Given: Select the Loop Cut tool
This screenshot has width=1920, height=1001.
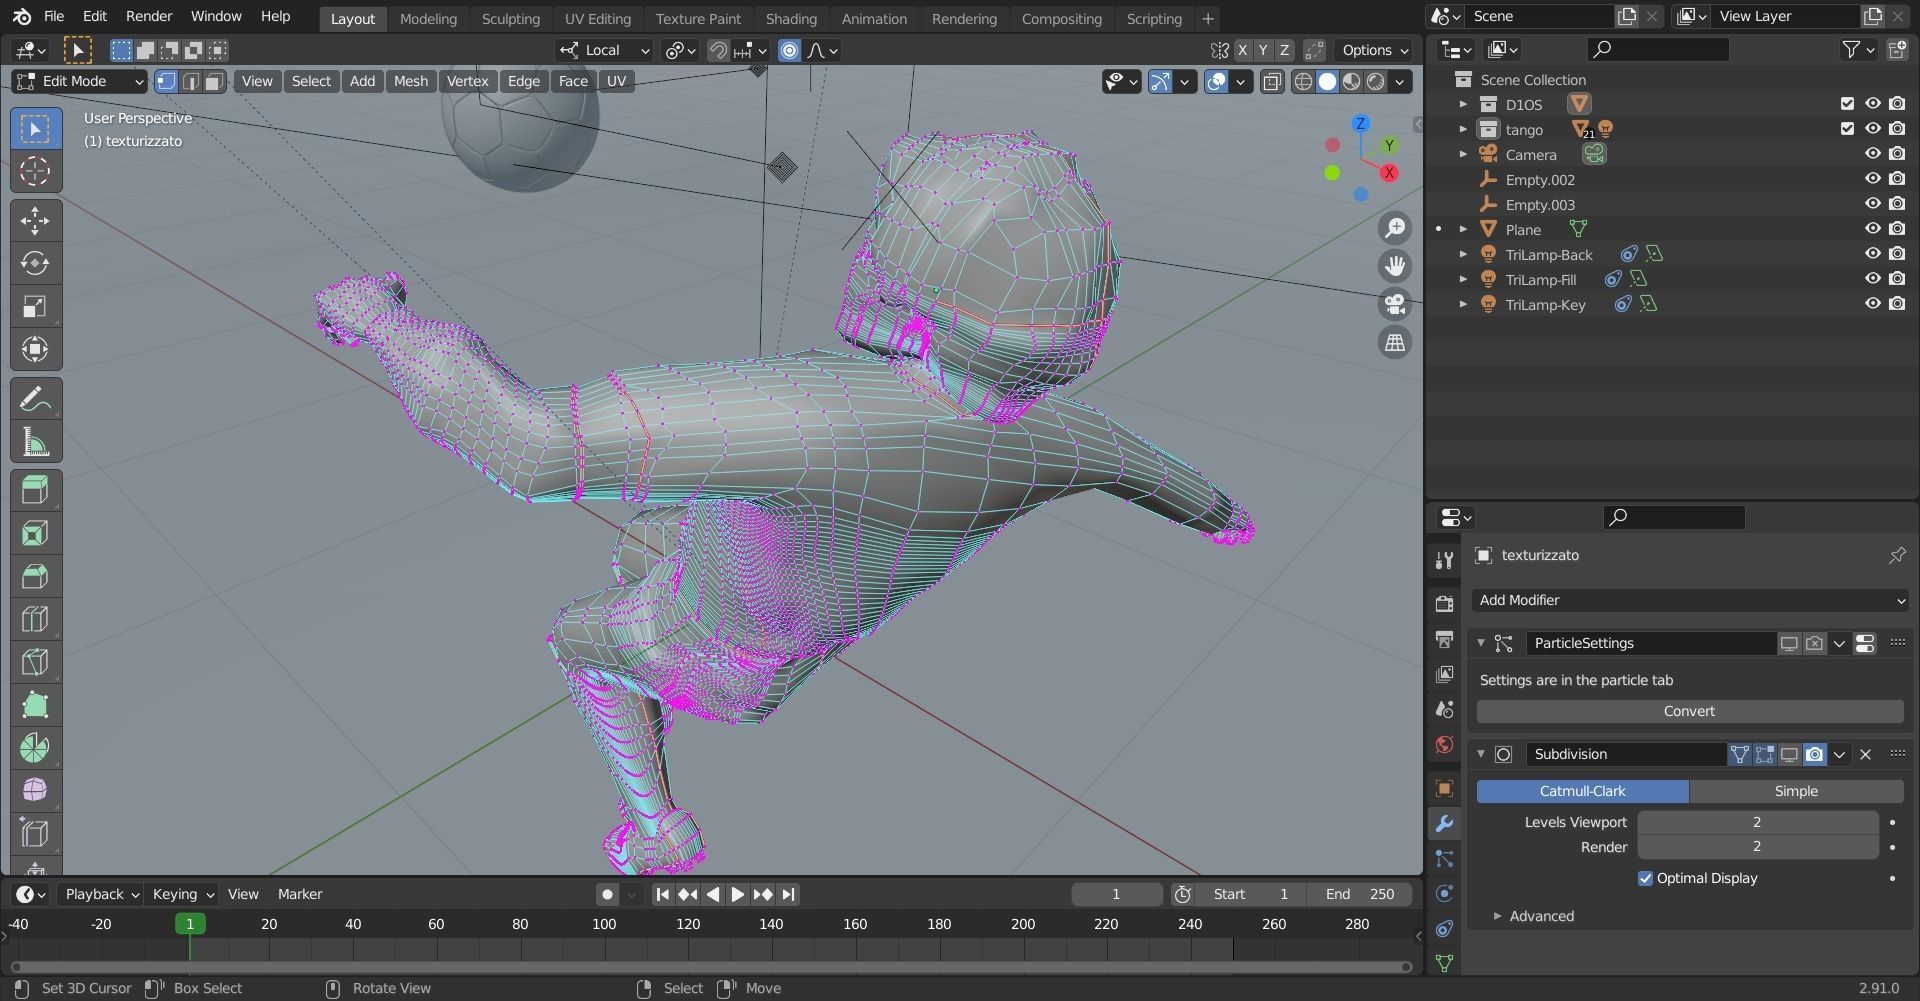Looking at the screenshot, I should click(x=35, y=619).
